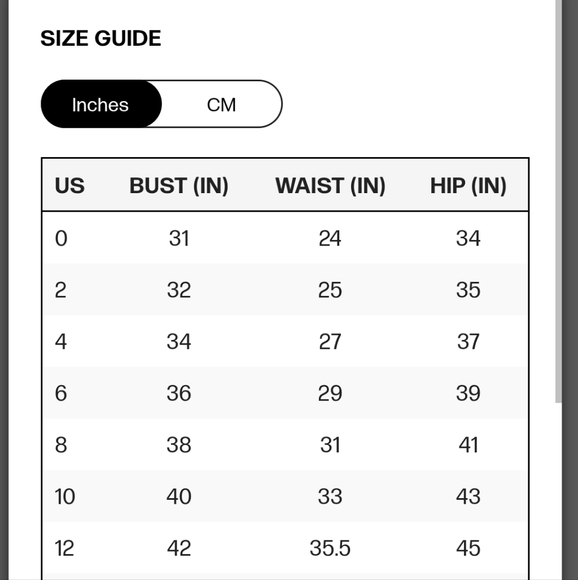Click the hip value 45
578x580 pixels.
pos(468,548)
